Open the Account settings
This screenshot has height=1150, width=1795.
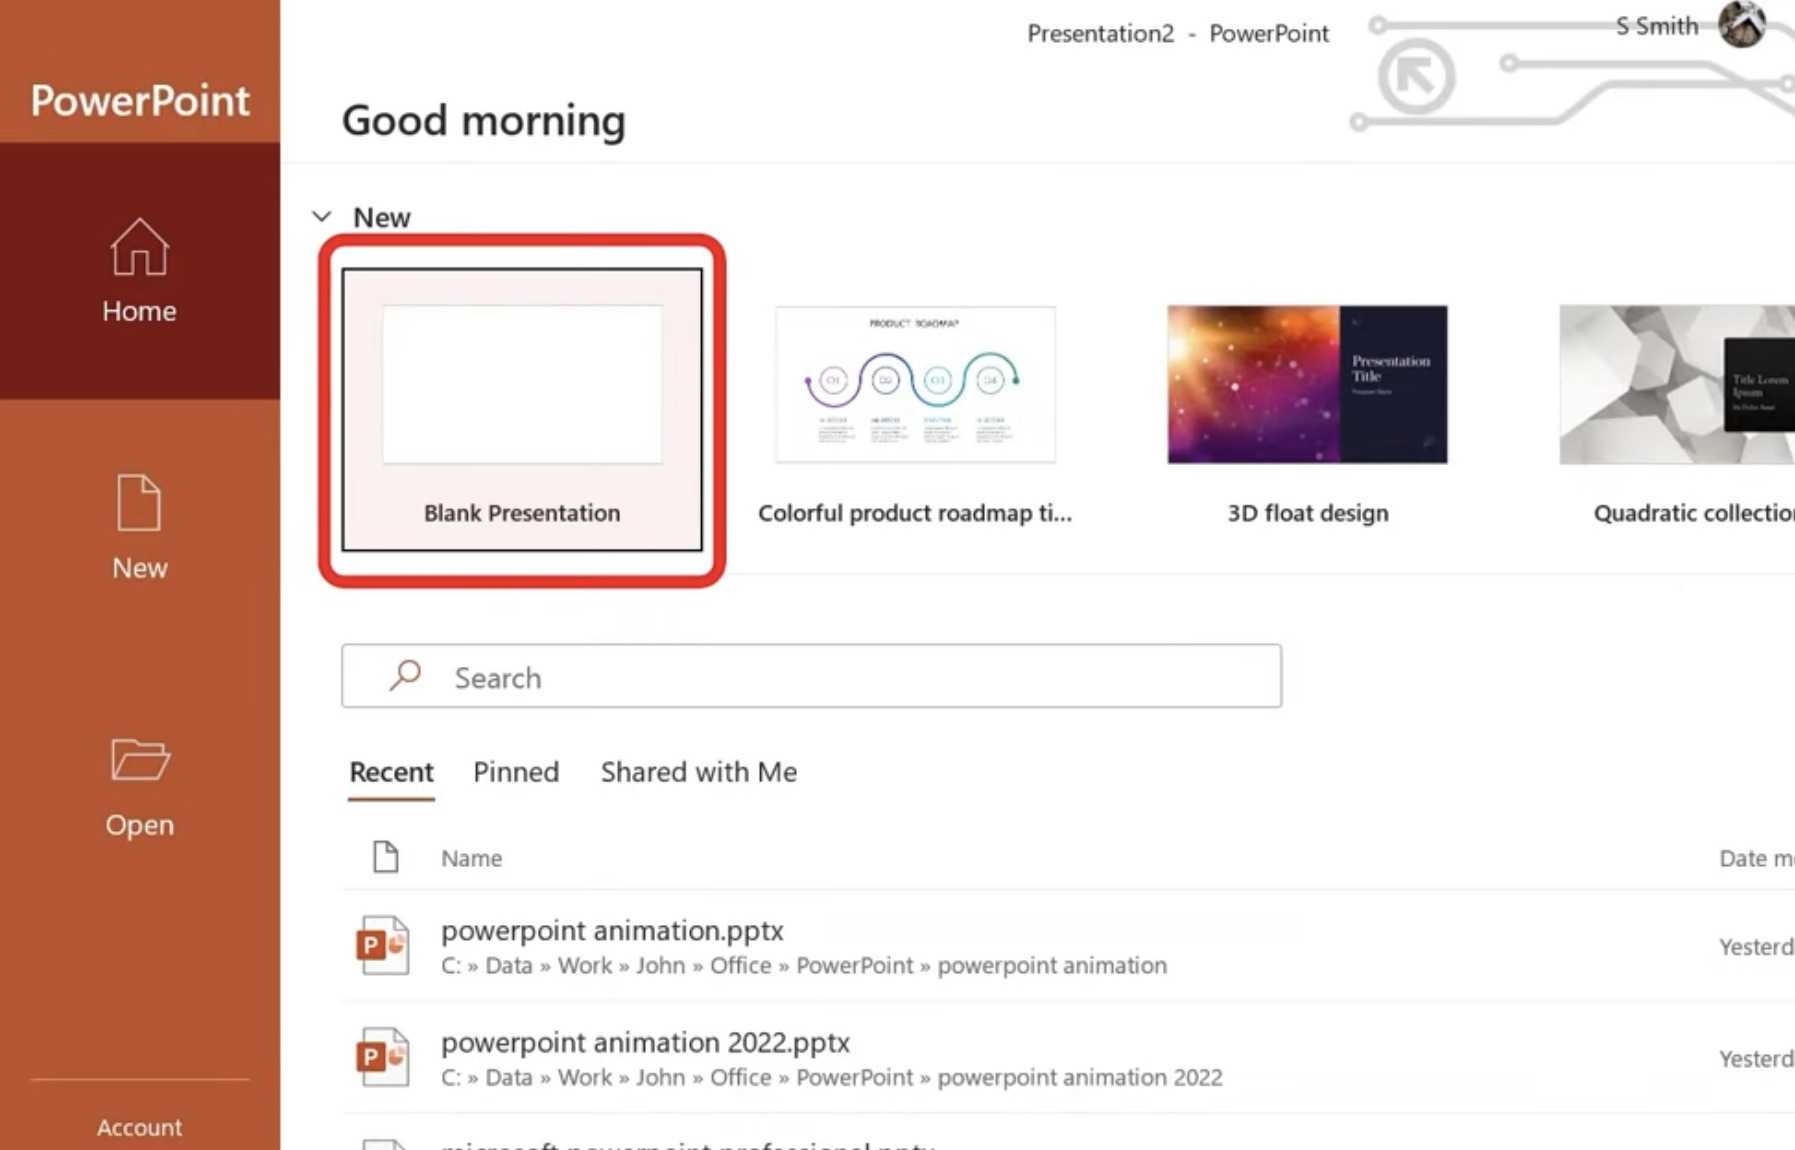(139, 1127)
